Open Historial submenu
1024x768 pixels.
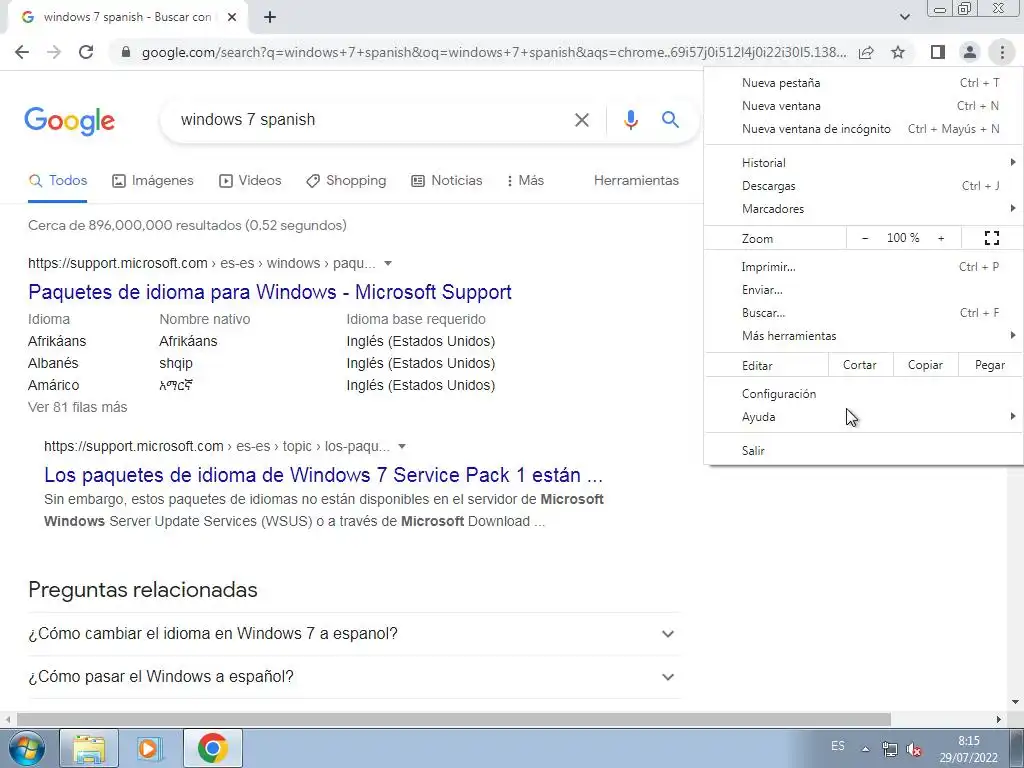[x=863, y=163]
